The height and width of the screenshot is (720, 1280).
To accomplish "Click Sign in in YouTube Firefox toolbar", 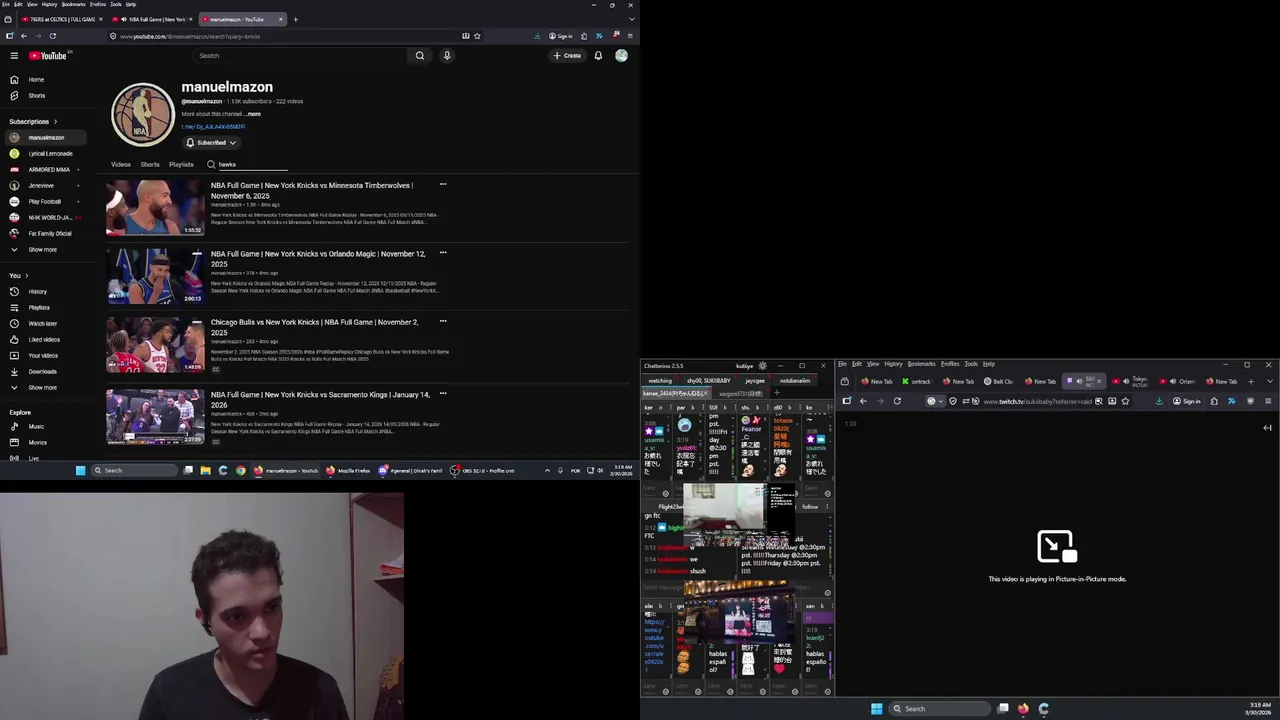I will click(x=561, y=36).
